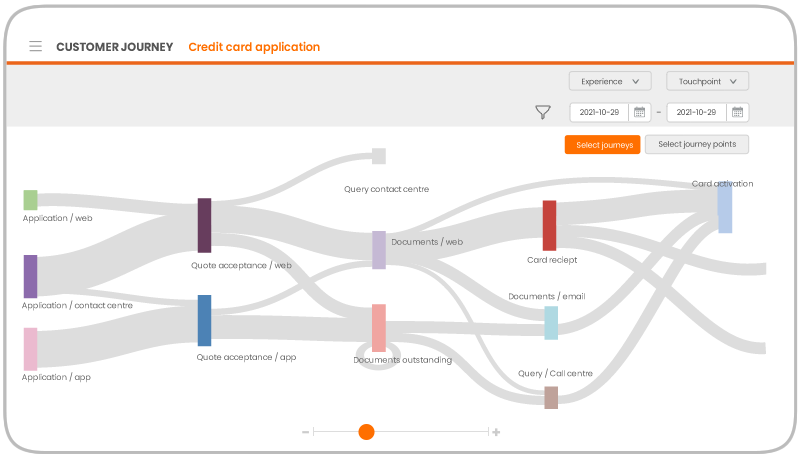
Task: Click the orange zoom slider handle
Action: coord(366,432)
